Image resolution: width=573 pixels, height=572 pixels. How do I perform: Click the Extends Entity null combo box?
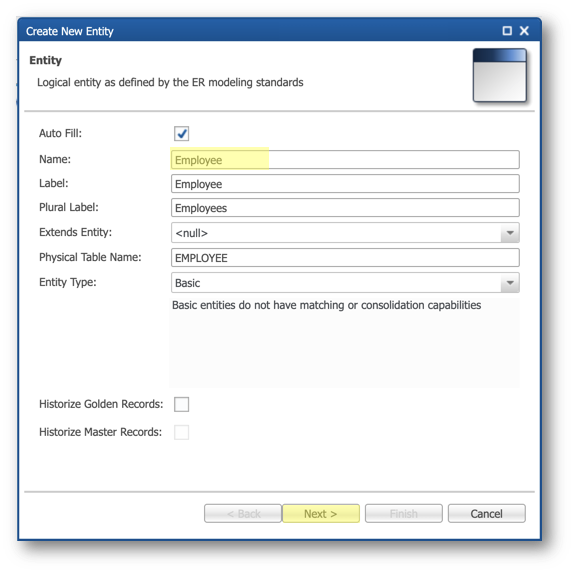click(x=345, y=233)
